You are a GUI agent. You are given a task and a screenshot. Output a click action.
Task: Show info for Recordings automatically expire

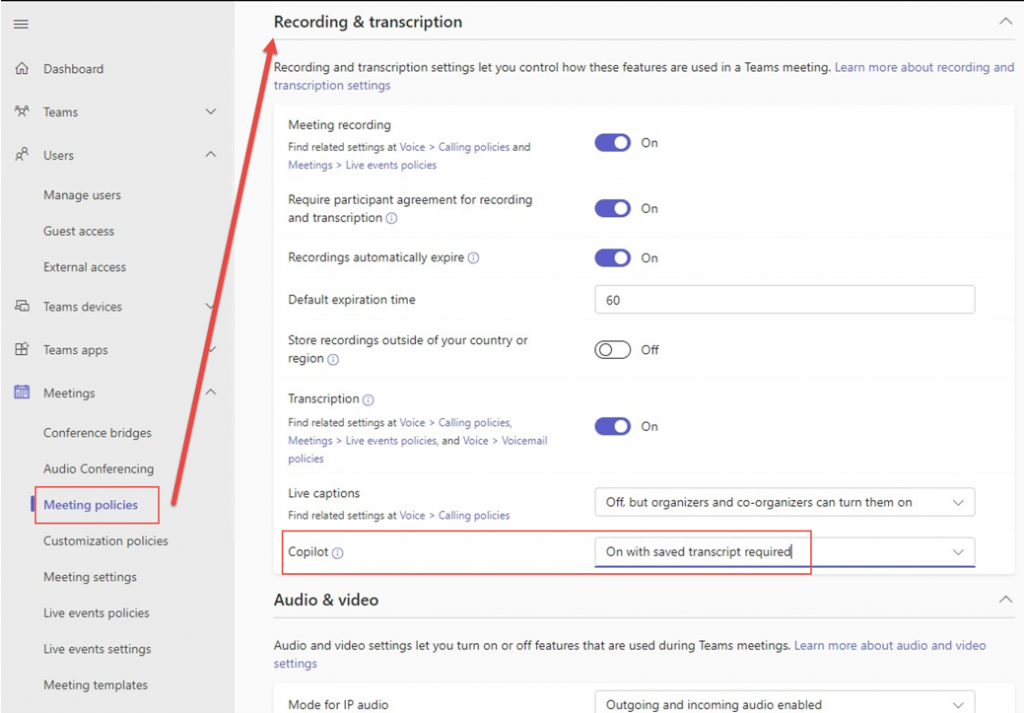click(473, 258)
